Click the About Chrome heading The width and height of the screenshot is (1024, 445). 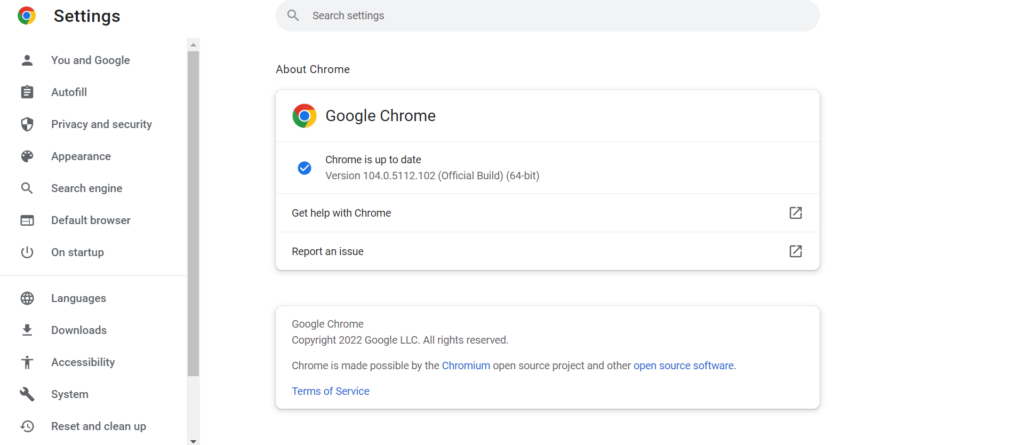[x=313, y=69]
